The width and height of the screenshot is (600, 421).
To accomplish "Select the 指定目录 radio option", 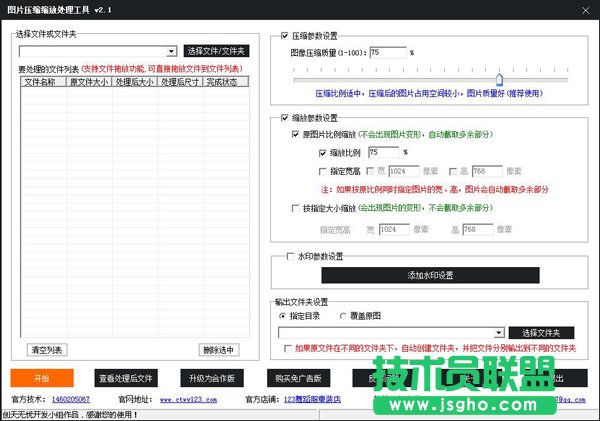I will pos(282,316).
